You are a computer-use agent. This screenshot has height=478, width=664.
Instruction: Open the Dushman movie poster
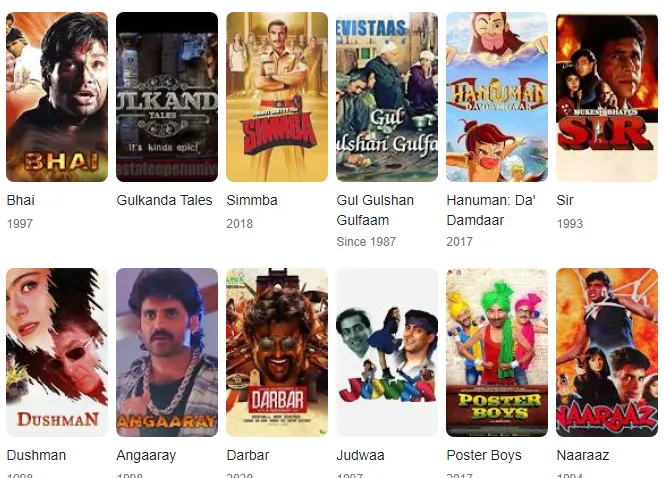[x=57, y=352]
